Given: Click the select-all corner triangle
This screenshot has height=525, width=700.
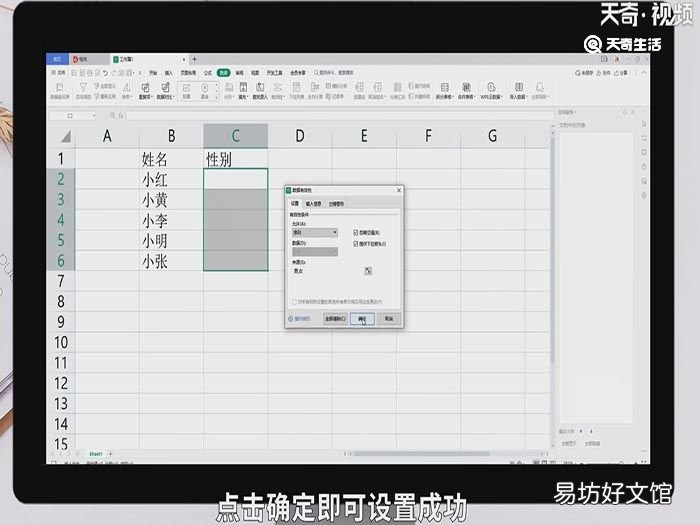Looking at the screenshot, I should coord(66,136).
